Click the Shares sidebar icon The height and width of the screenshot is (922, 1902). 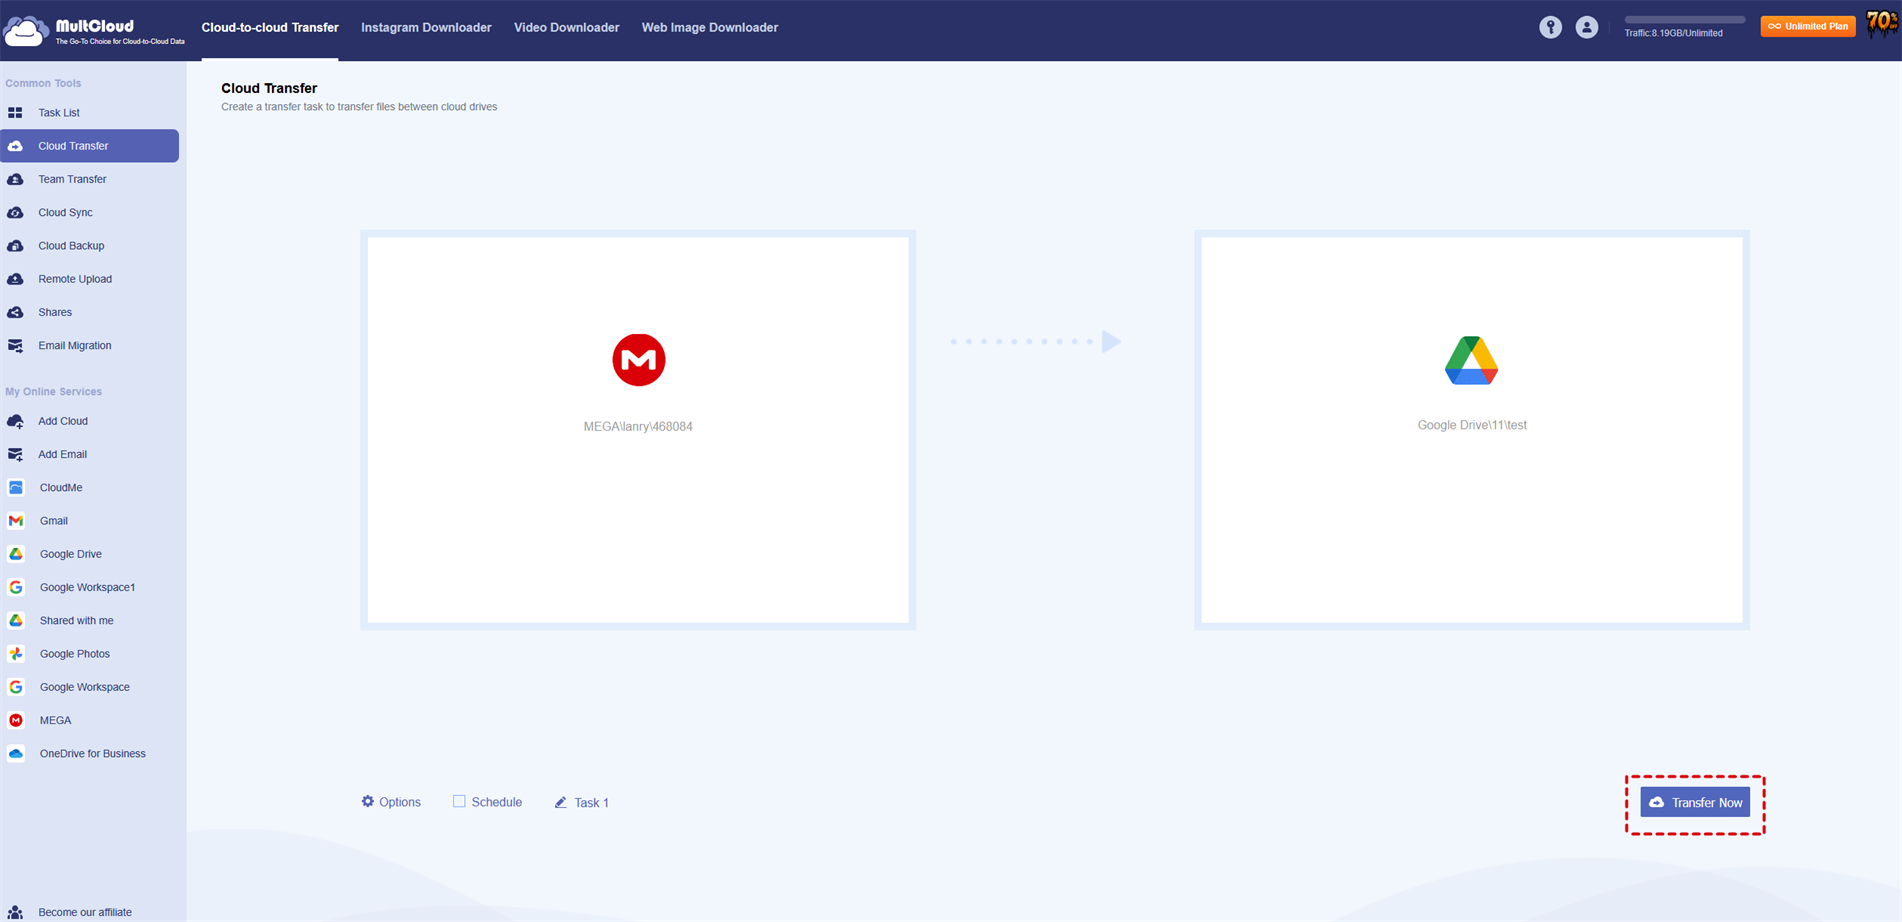point(15,312)
